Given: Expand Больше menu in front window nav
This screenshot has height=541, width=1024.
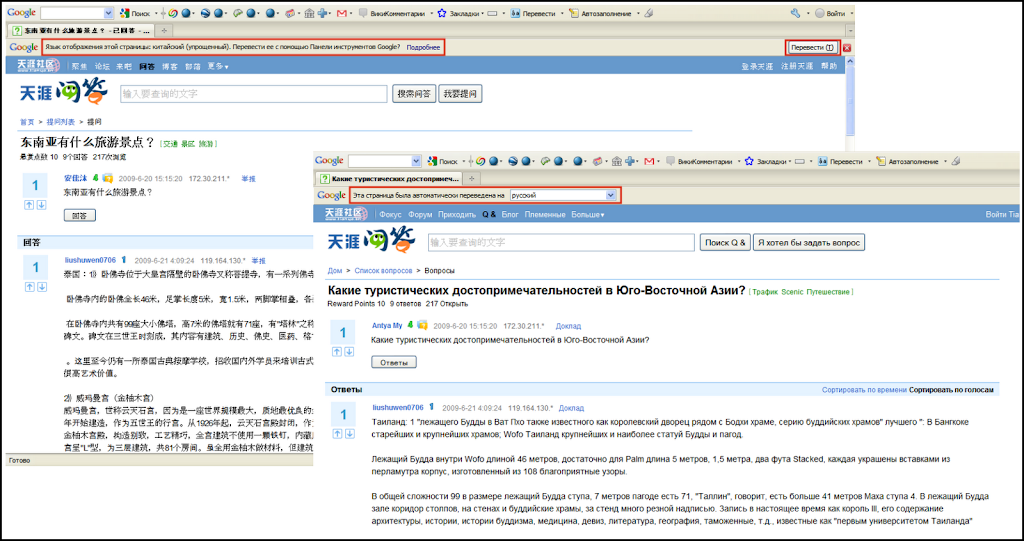Looking at the screenshot, I should pyautogui.click(x=587, y=214).
